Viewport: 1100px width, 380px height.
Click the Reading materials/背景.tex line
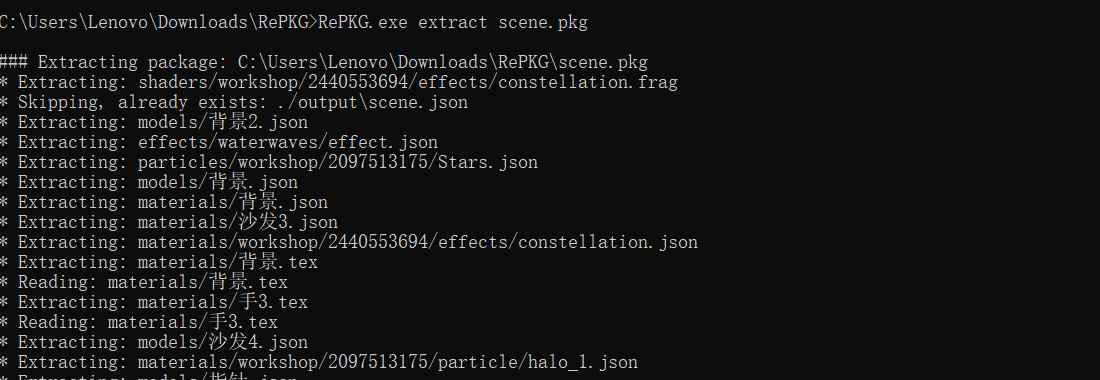click(x=144, y=283)
